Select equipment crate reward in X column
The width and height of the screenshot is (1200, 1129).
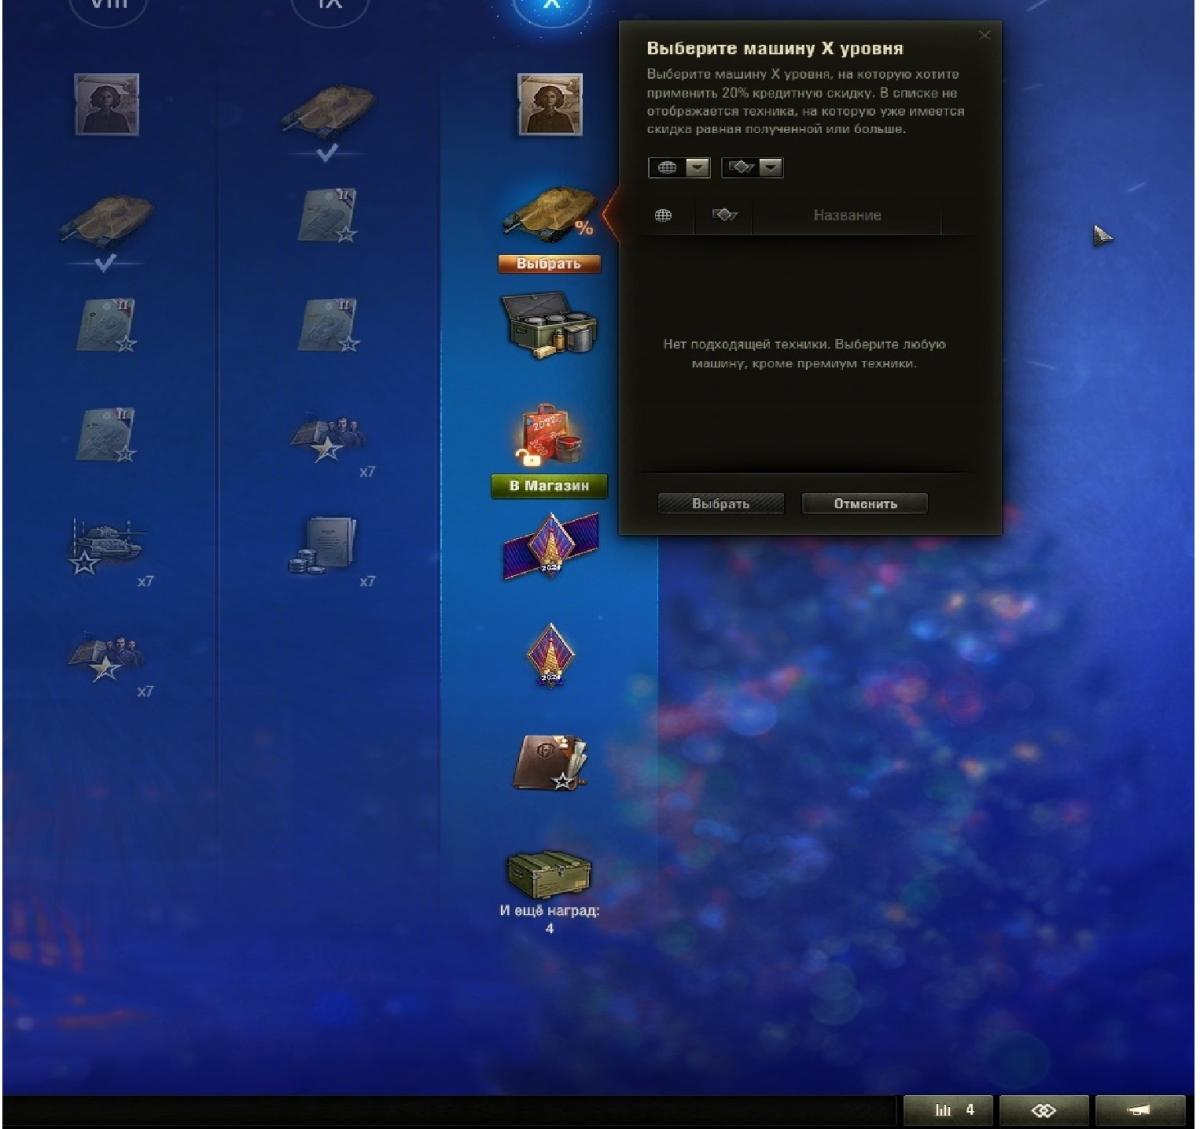pyautogui.click(x=549, y=325)
